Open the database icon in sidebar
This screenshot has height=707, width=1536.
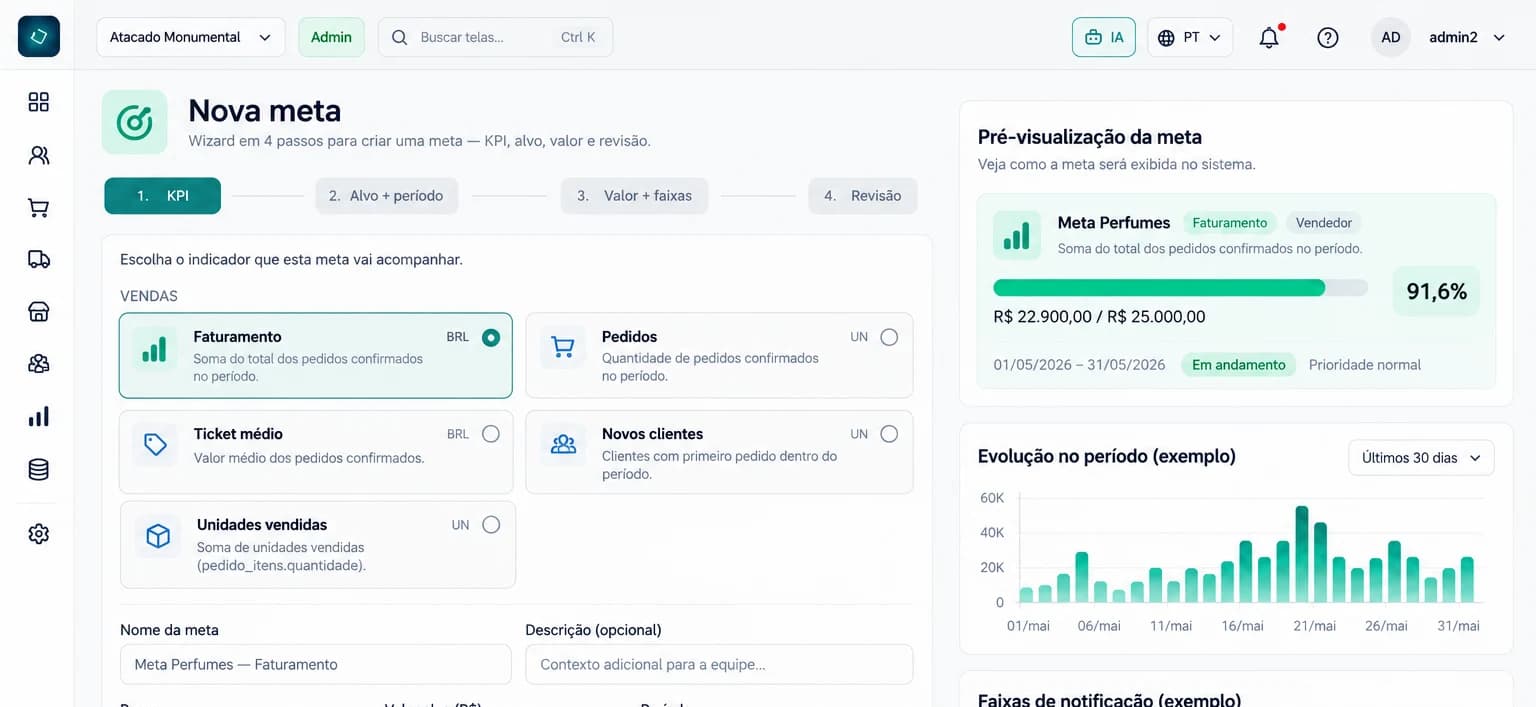click(39, 469)
